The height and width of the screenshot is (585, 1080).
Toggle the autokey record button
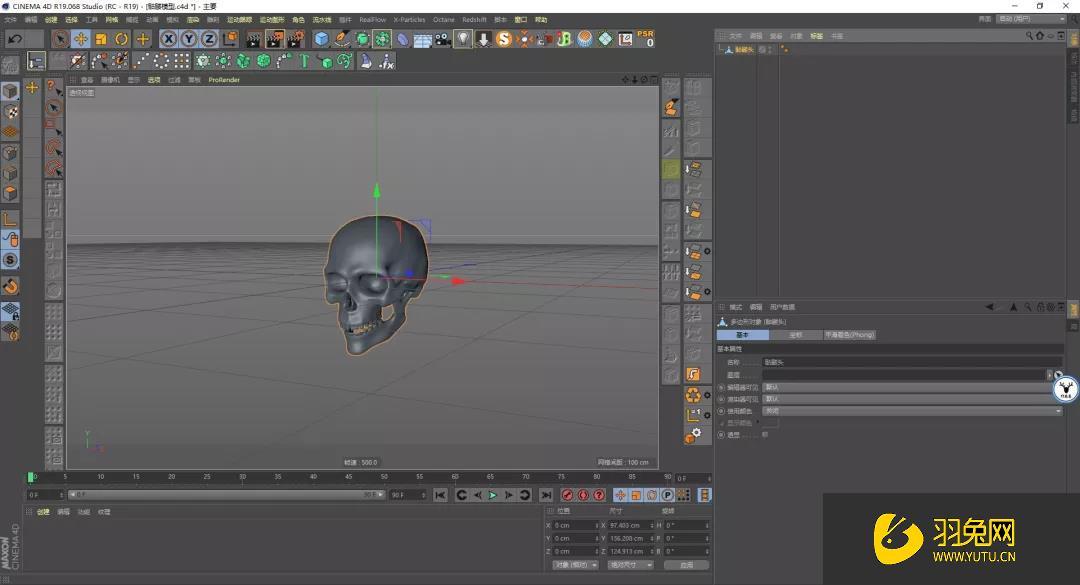click(x=582, y=494)
